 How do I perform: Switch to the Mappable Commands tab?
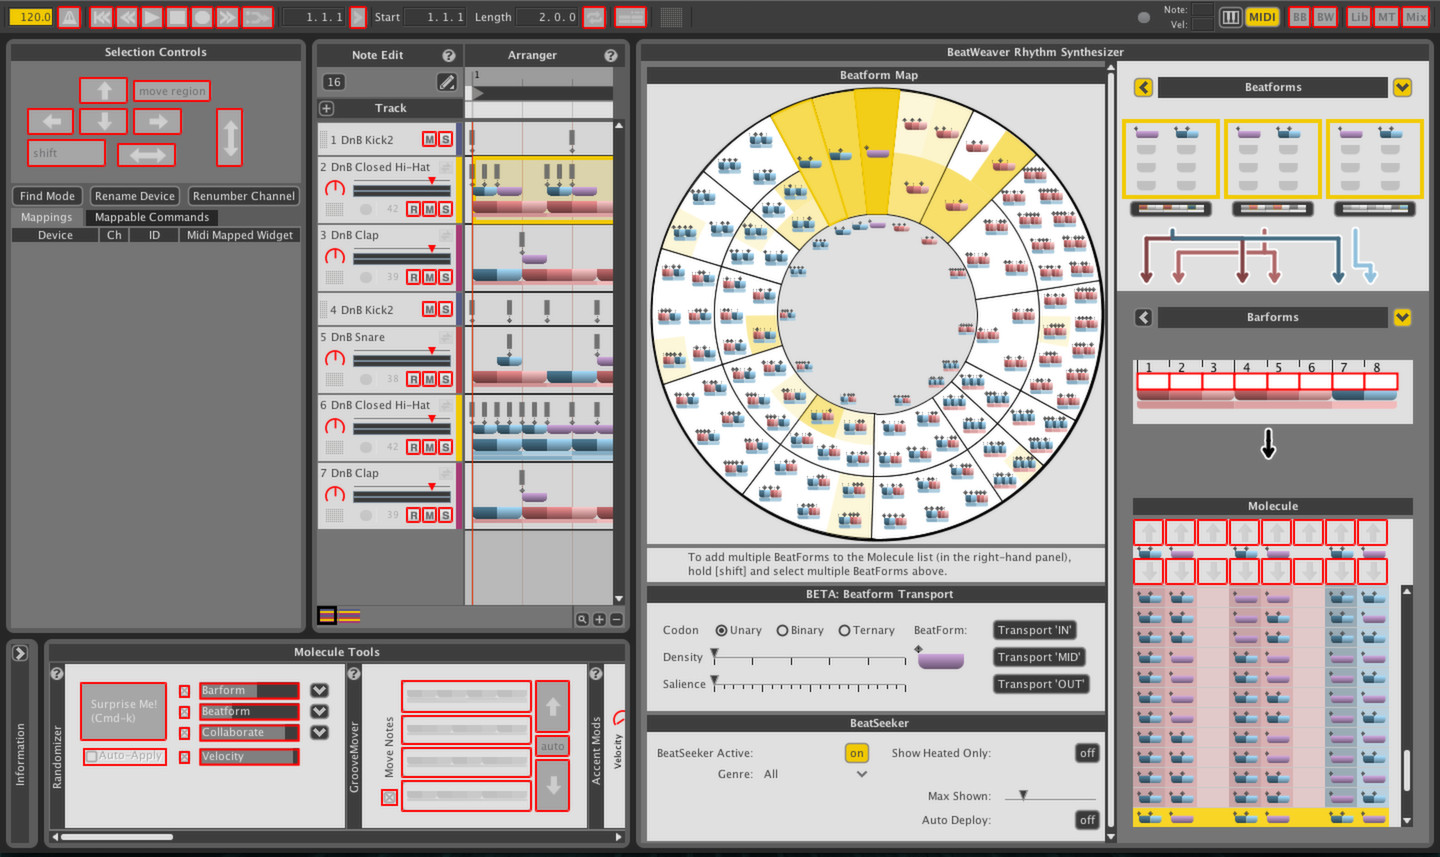point(152,217)
